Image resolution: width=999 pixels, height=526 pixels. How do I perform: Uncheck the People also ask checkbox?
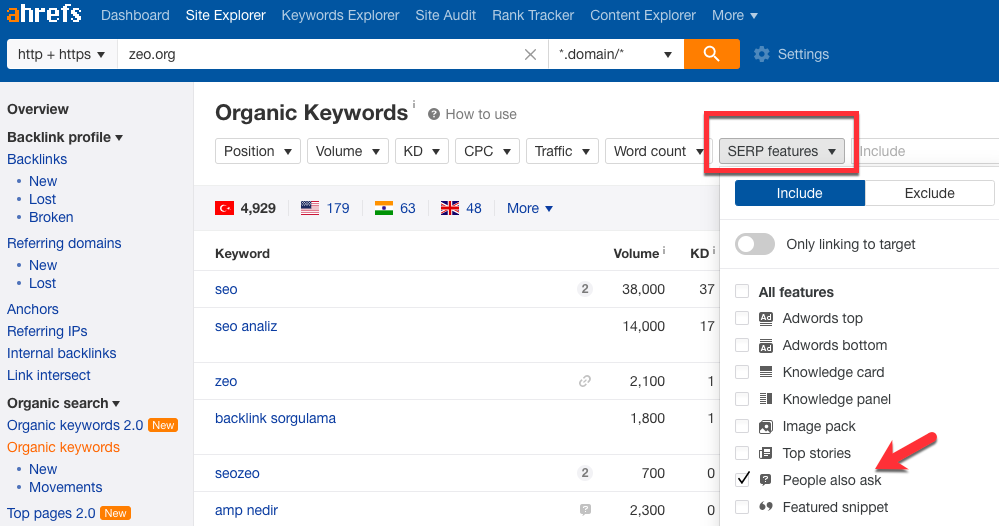pyautogui.click(x=742, y=479)
